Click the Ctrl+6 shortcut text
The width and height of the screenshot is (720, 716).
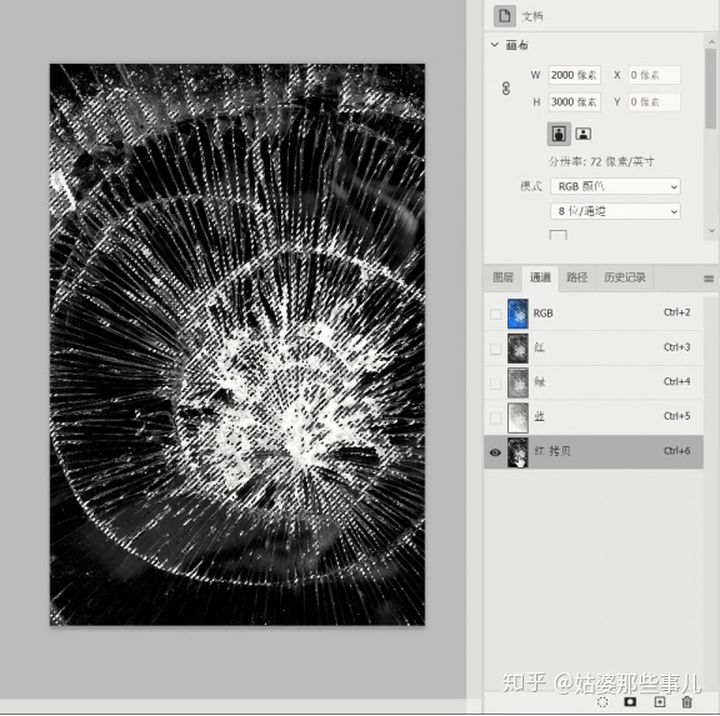(677, 451)
